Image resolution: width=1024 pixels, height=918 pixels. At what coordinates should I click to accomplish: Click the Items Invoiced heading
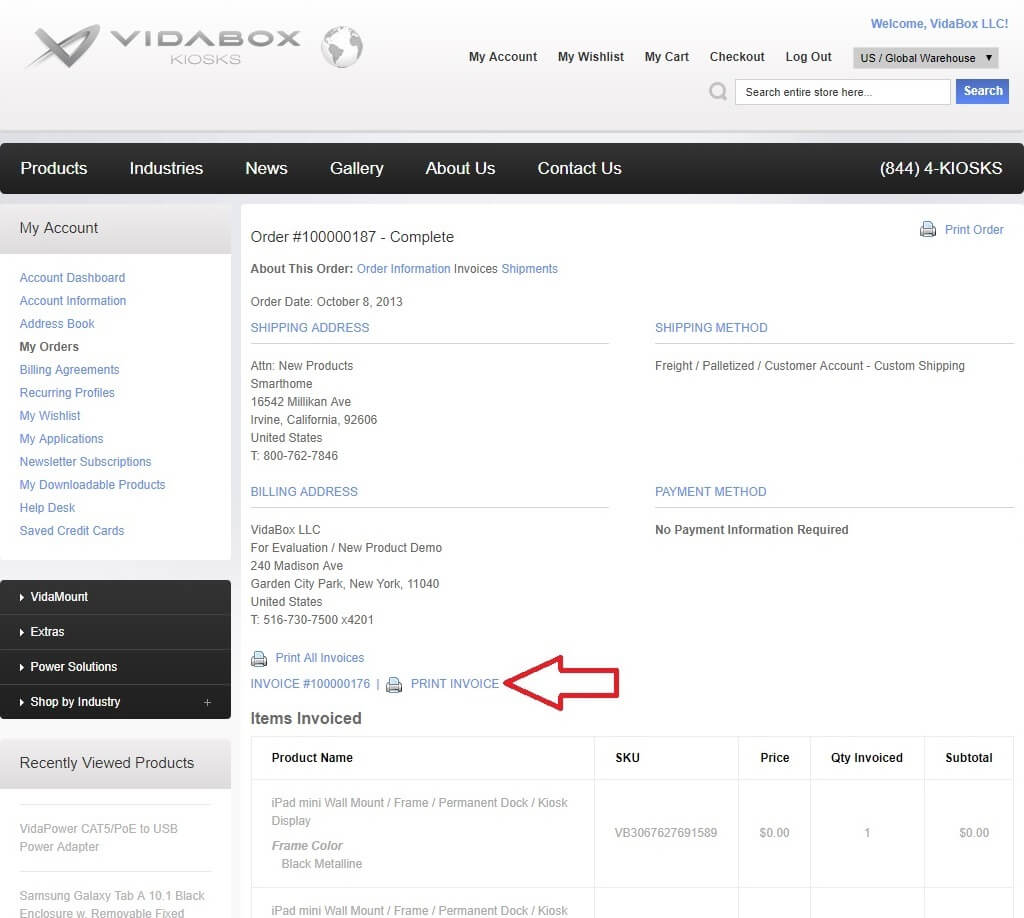click(306, 718)
